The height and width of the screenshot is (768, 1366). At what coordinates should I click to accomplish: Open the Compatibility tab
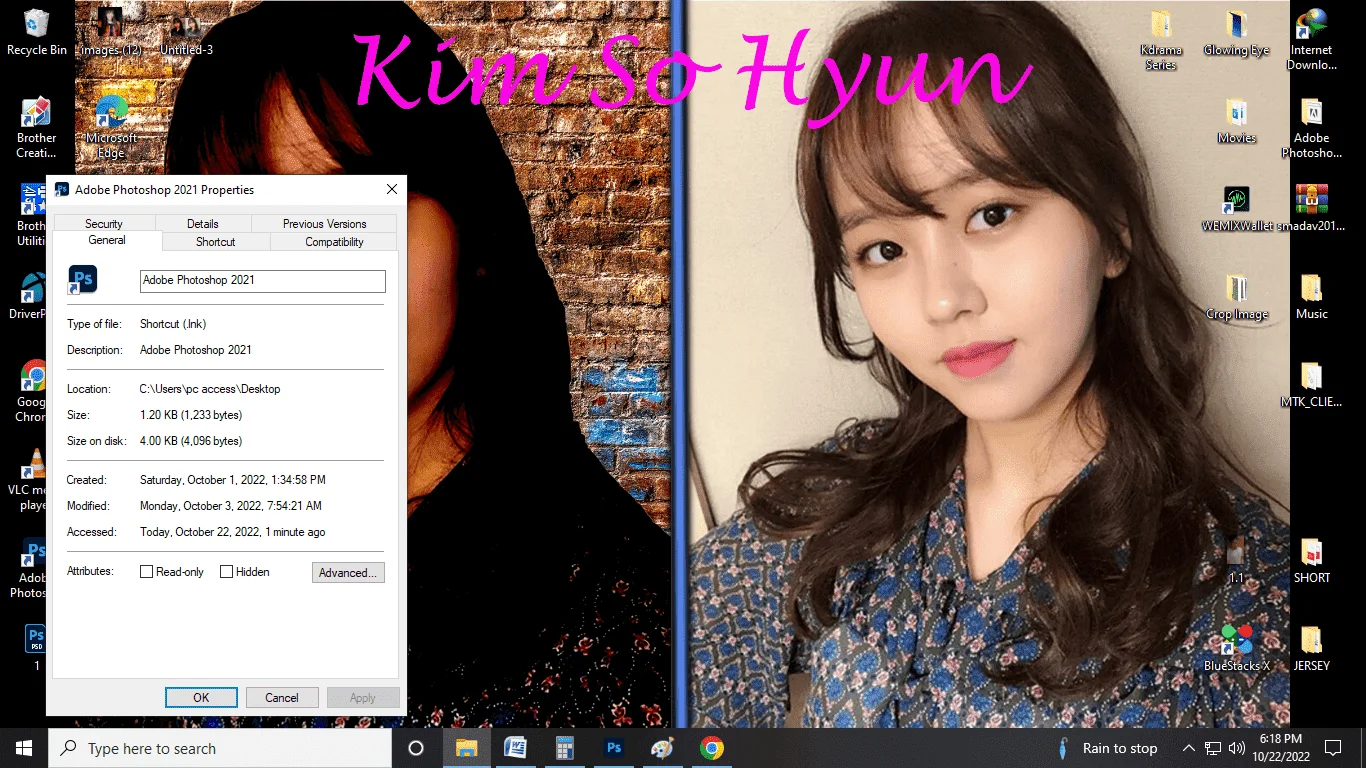coord(334,242)
